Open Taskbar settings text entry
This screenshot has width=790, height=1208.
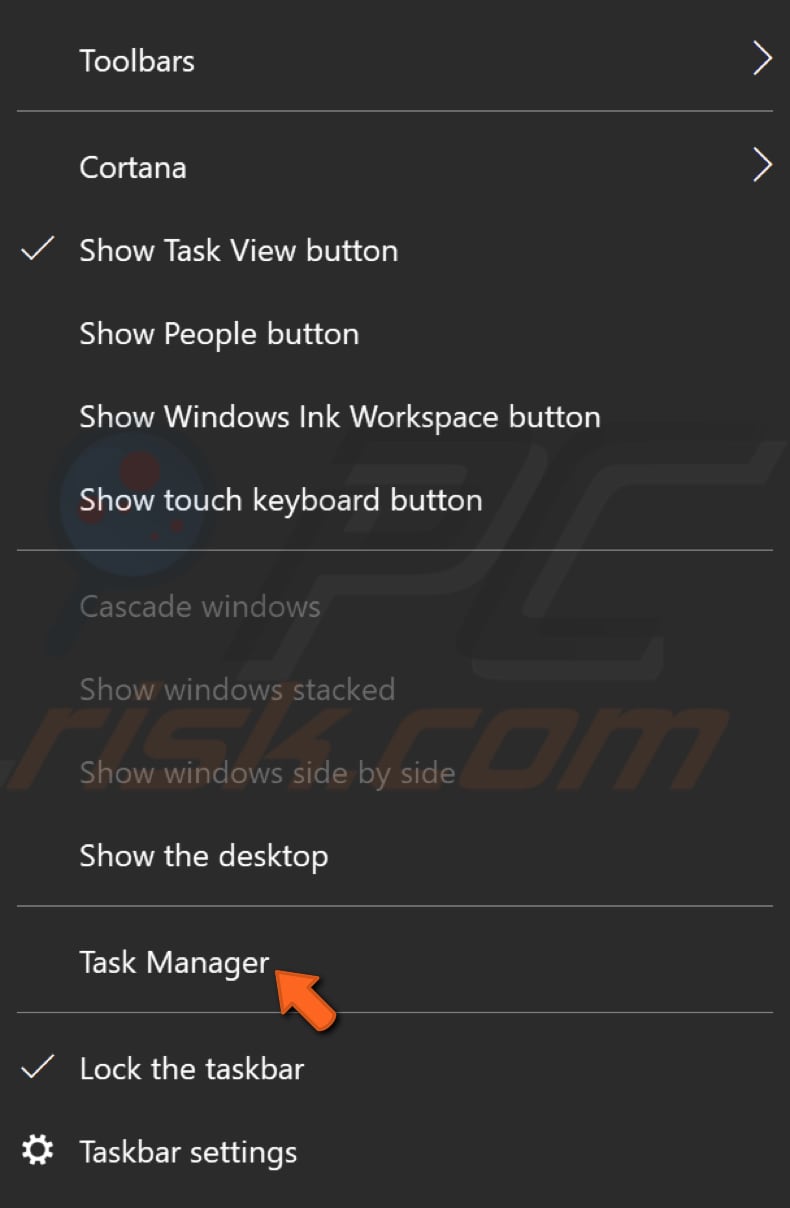[188, 1152]
